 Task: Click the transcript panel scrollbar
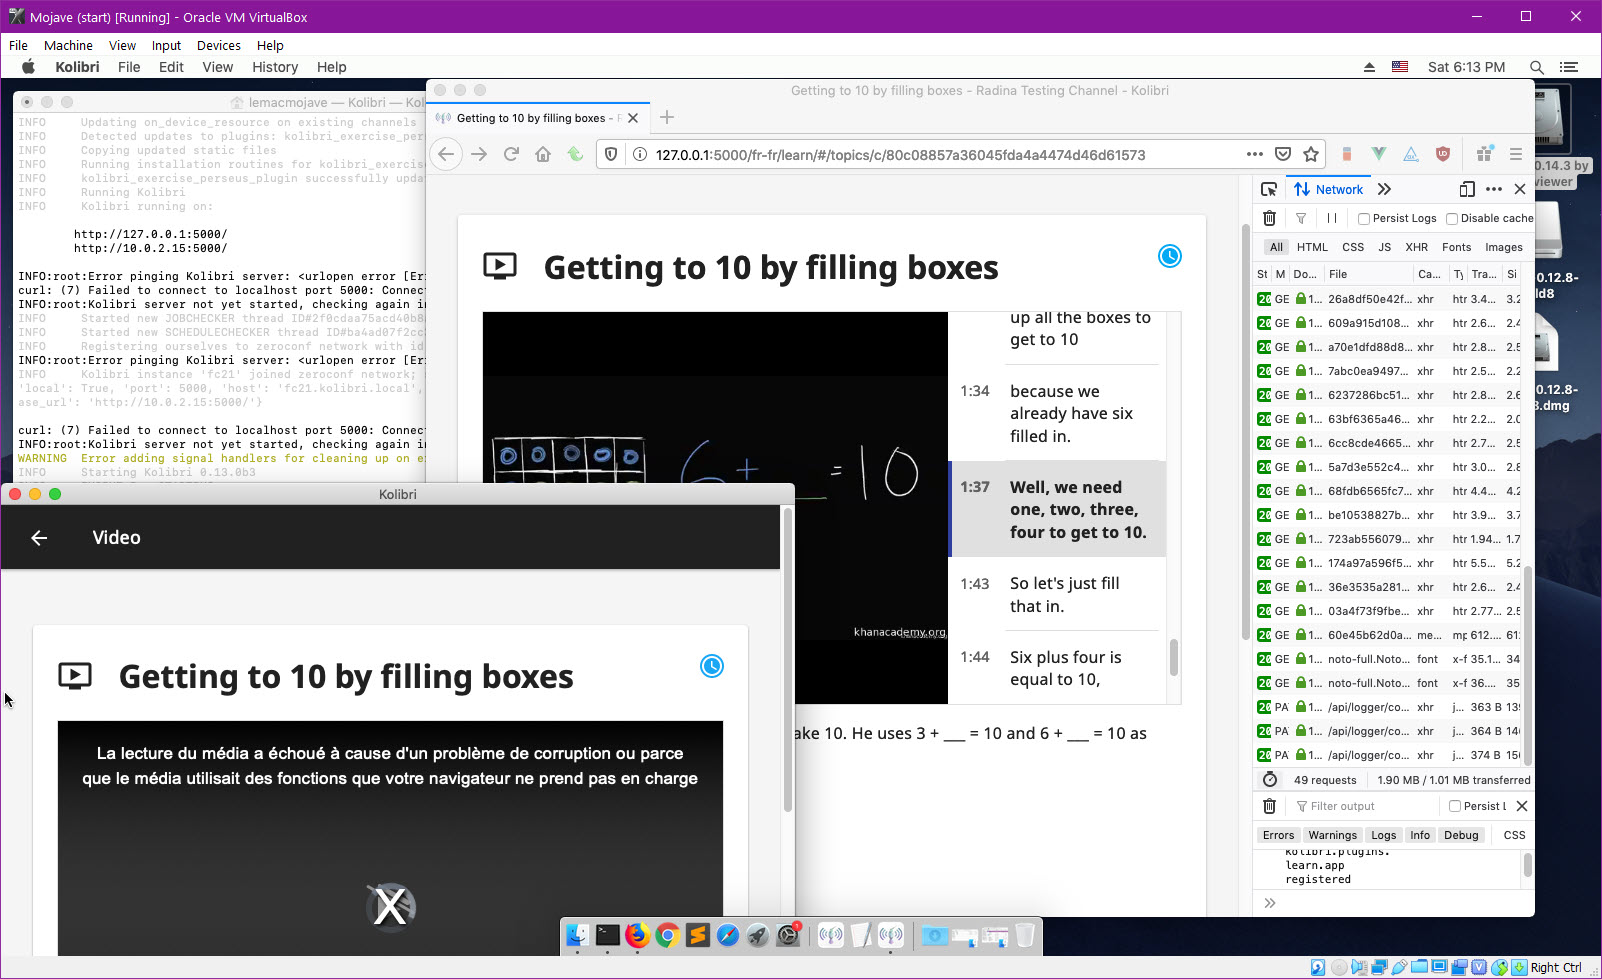pyautogui.click(x=1173, y=658)
